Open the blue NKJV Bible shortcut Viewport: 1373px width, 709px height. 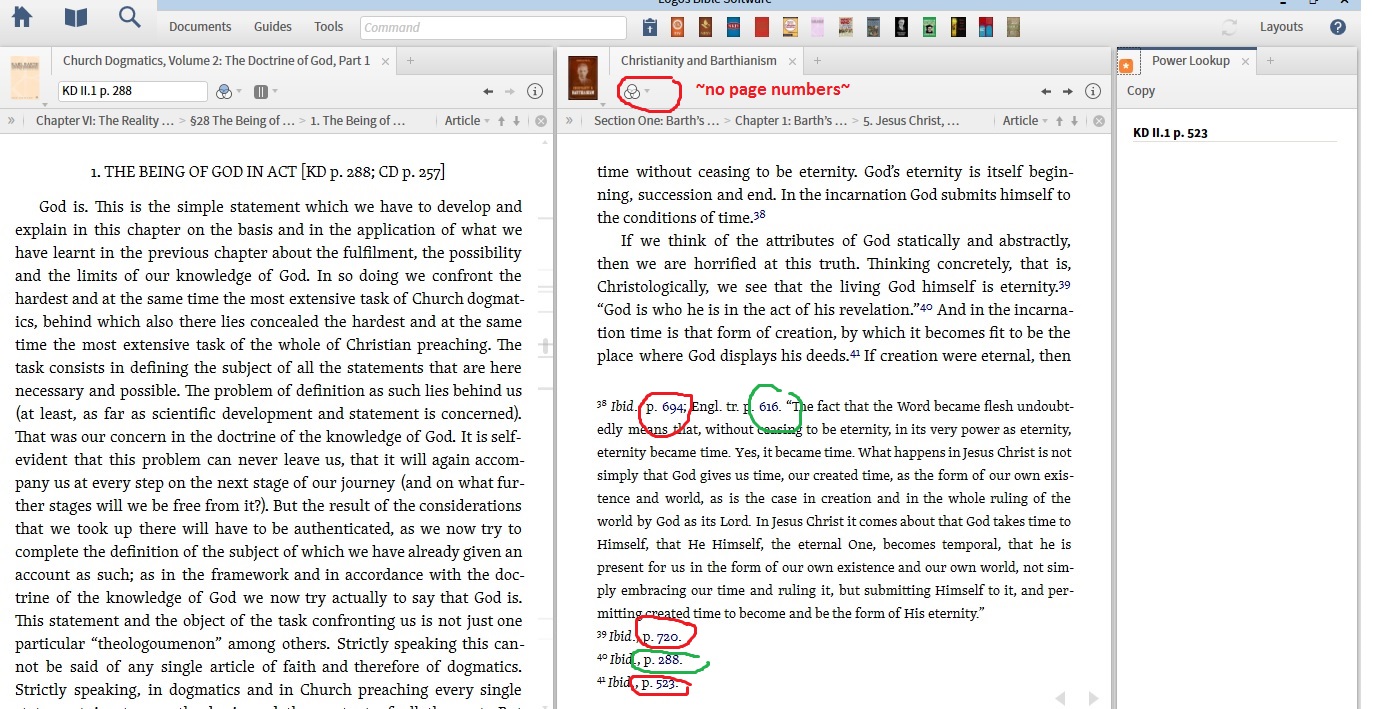pyautogui.click(x=733, y=27)
